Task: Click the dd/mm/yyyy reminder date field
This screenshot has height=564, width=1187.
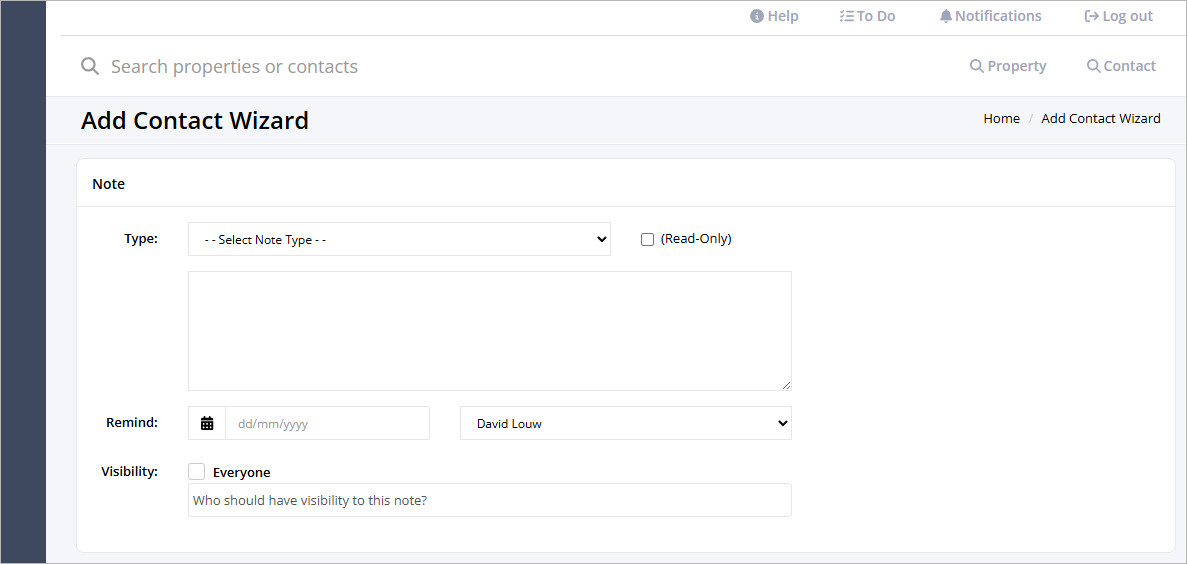Action: pyautogui.click(x=327, y=423)
